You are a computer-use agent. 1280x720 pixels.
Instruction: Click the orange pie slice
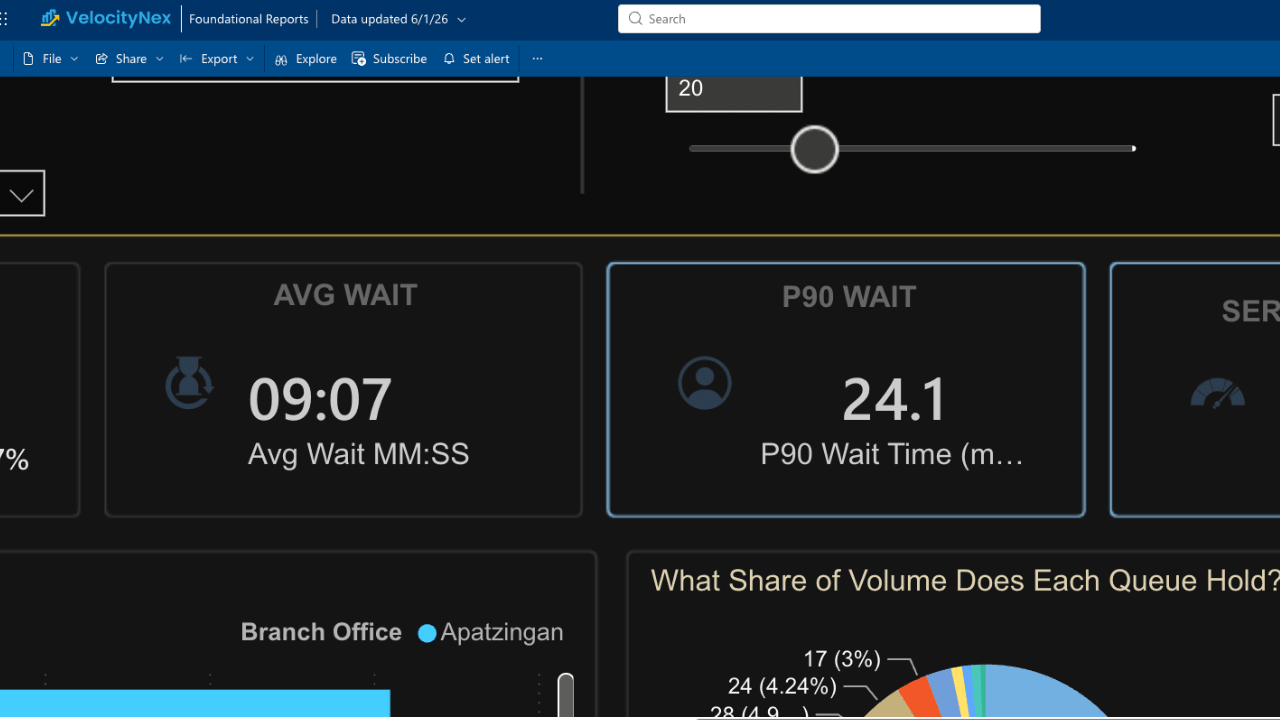coord(921,698)
